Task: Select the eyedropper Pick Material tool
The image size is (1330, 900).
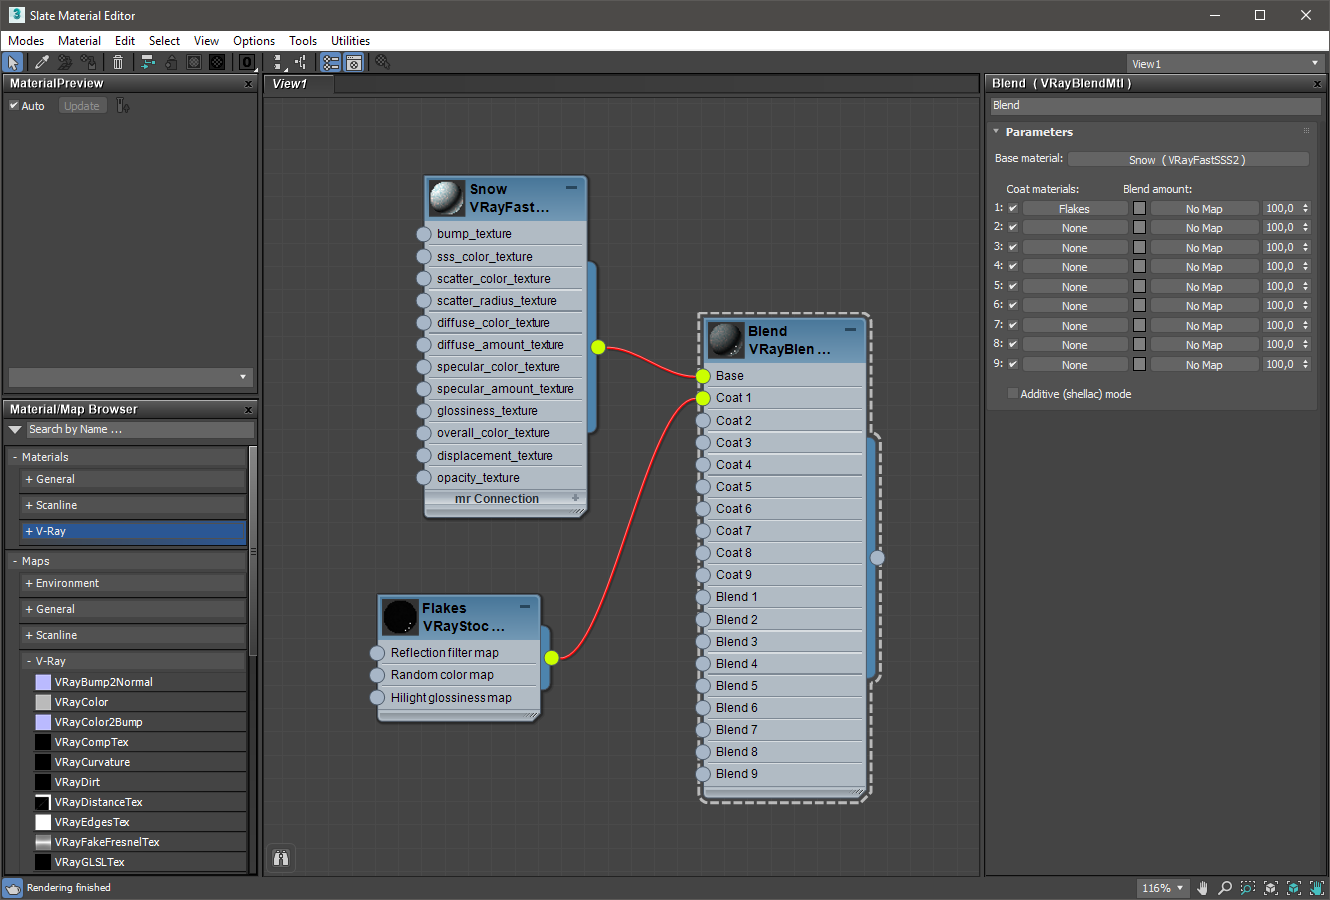Action: [x=41, y=62]
